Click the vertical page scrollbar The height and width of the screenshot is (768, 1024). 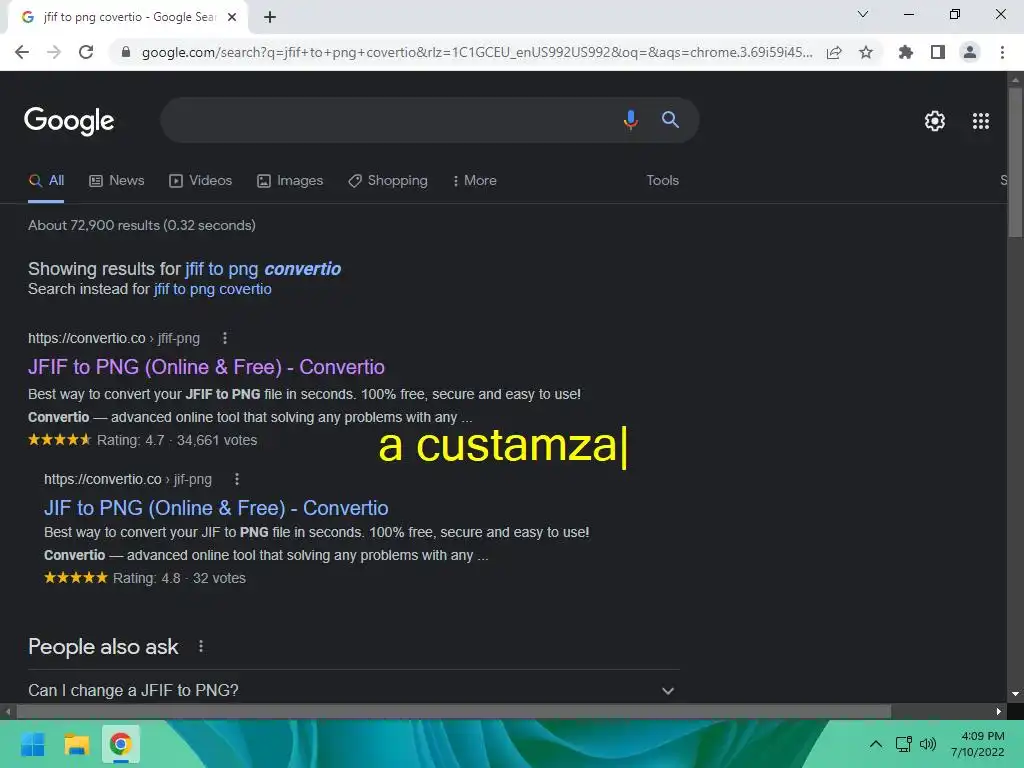tap(1015, 163)
